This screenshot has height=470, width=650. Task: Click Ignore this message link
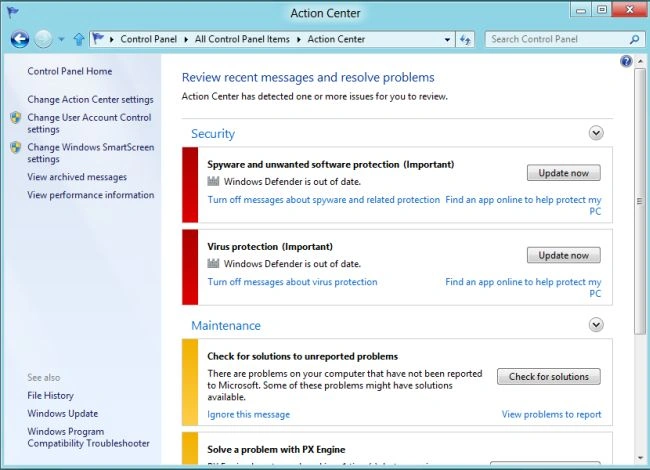click(x=248, y=414)
